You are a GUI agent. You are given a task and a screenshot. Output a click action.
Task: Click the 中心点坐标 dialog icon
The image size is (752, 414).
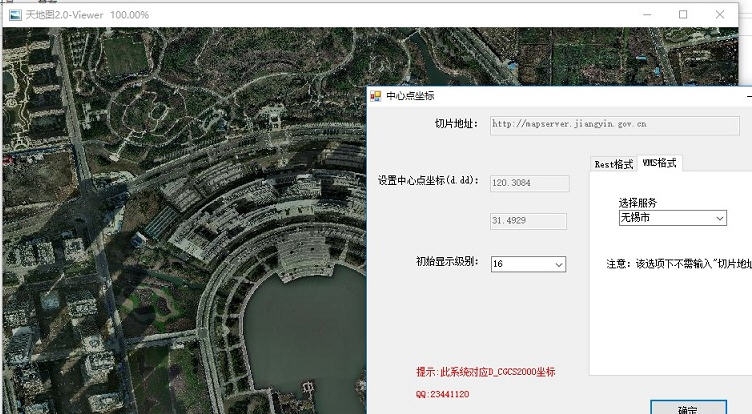(x=375, y=96)
